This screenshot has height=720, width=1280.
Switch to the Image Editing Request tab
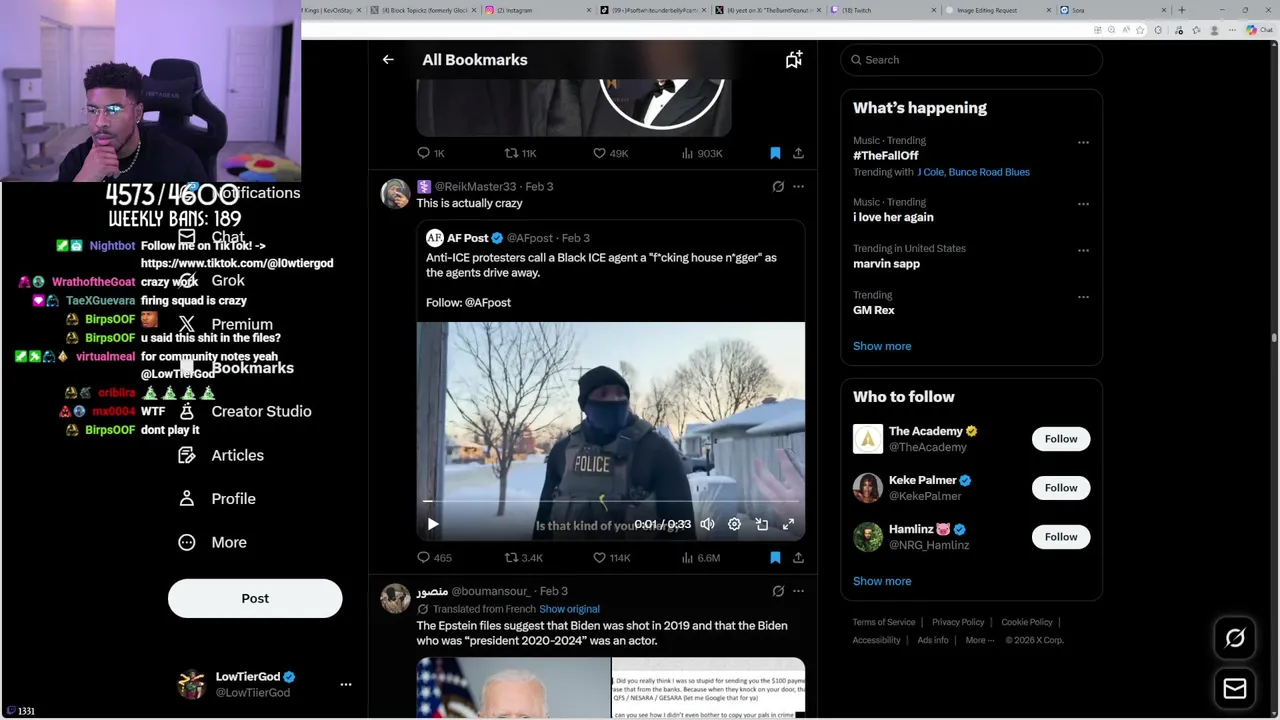pos(1000,10)
